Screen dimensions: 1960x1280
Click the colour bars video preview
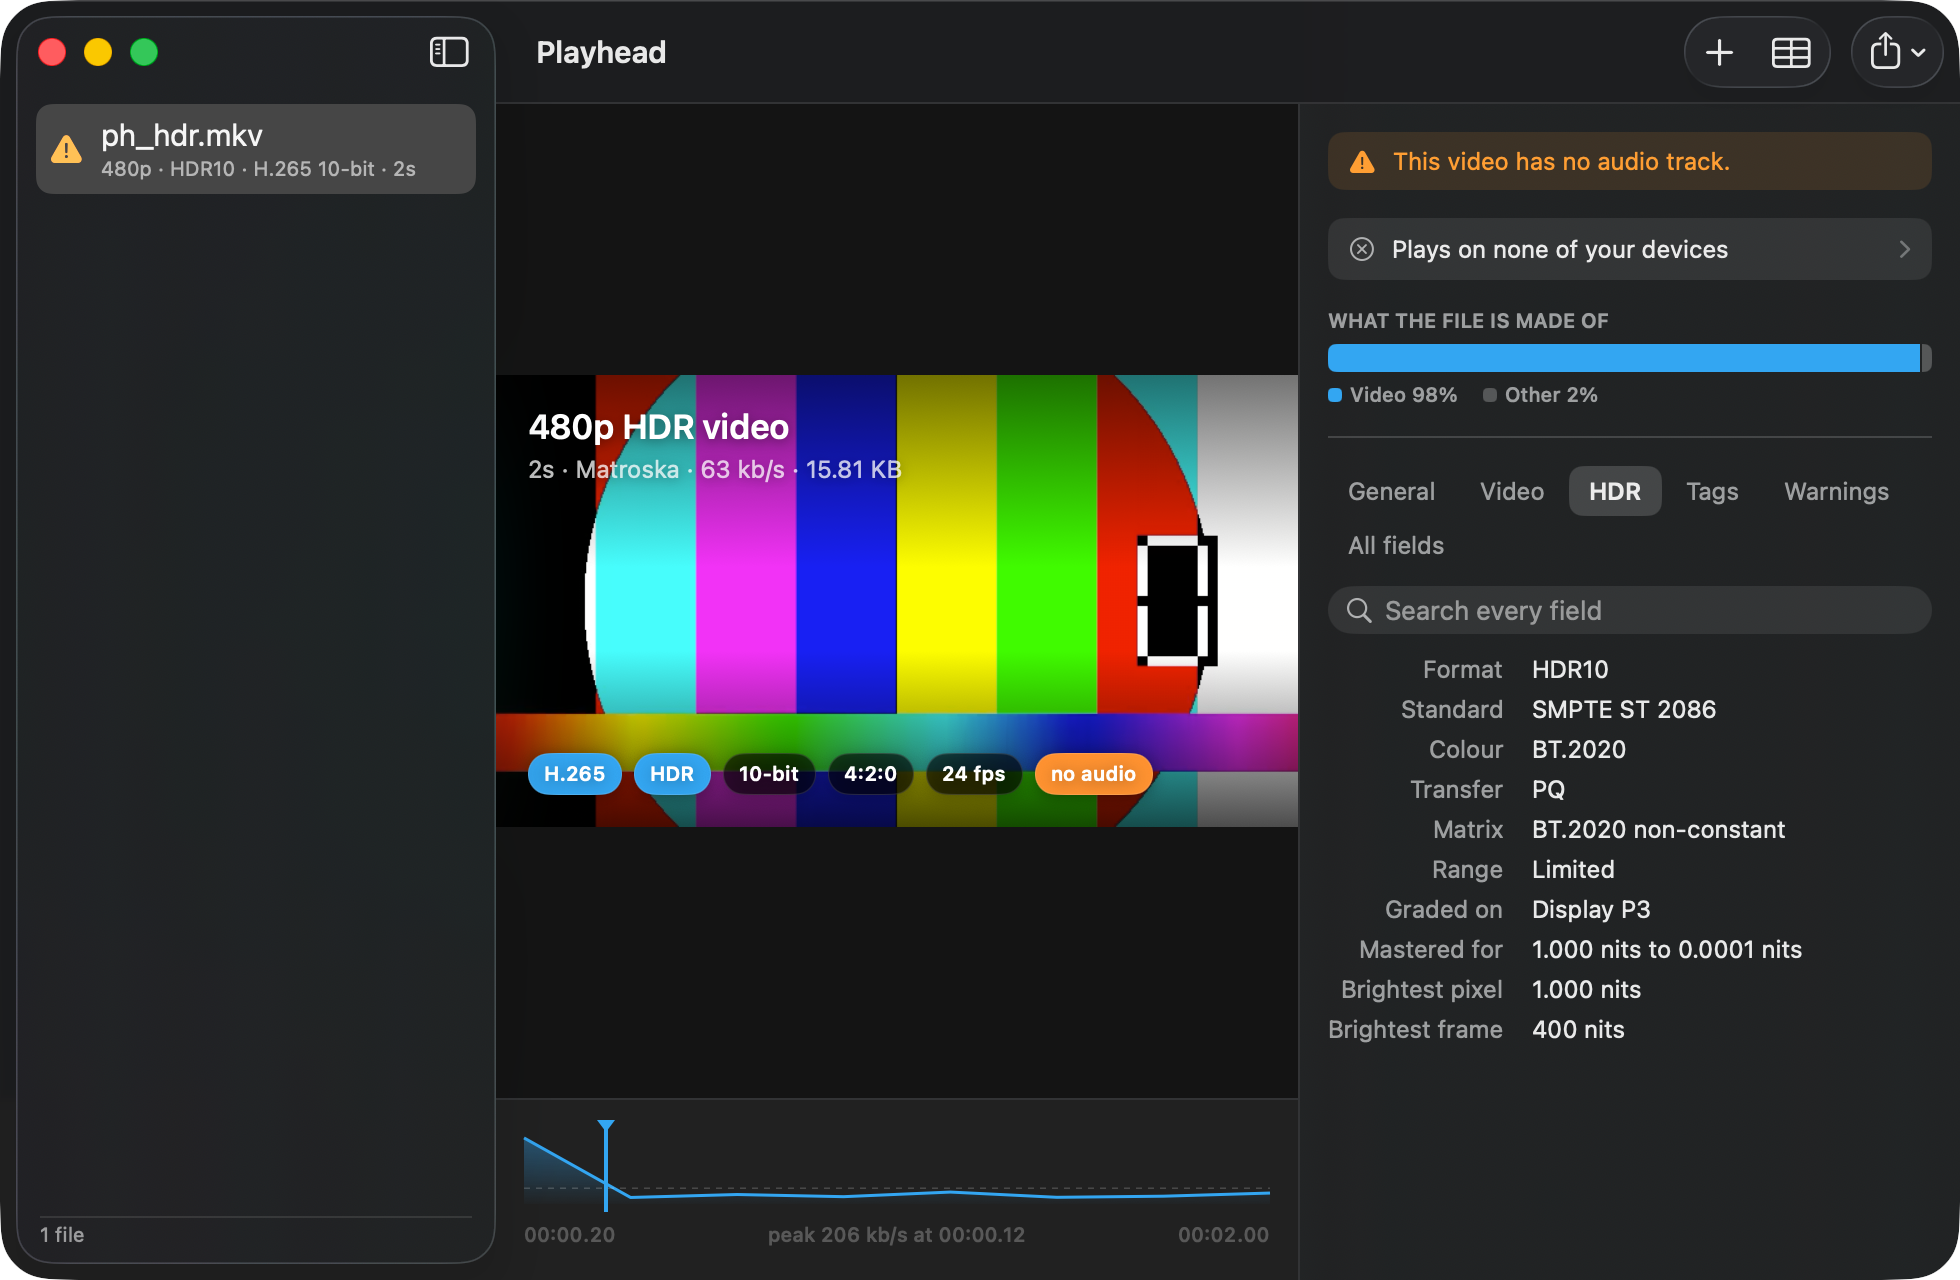[x=897, y=601]
